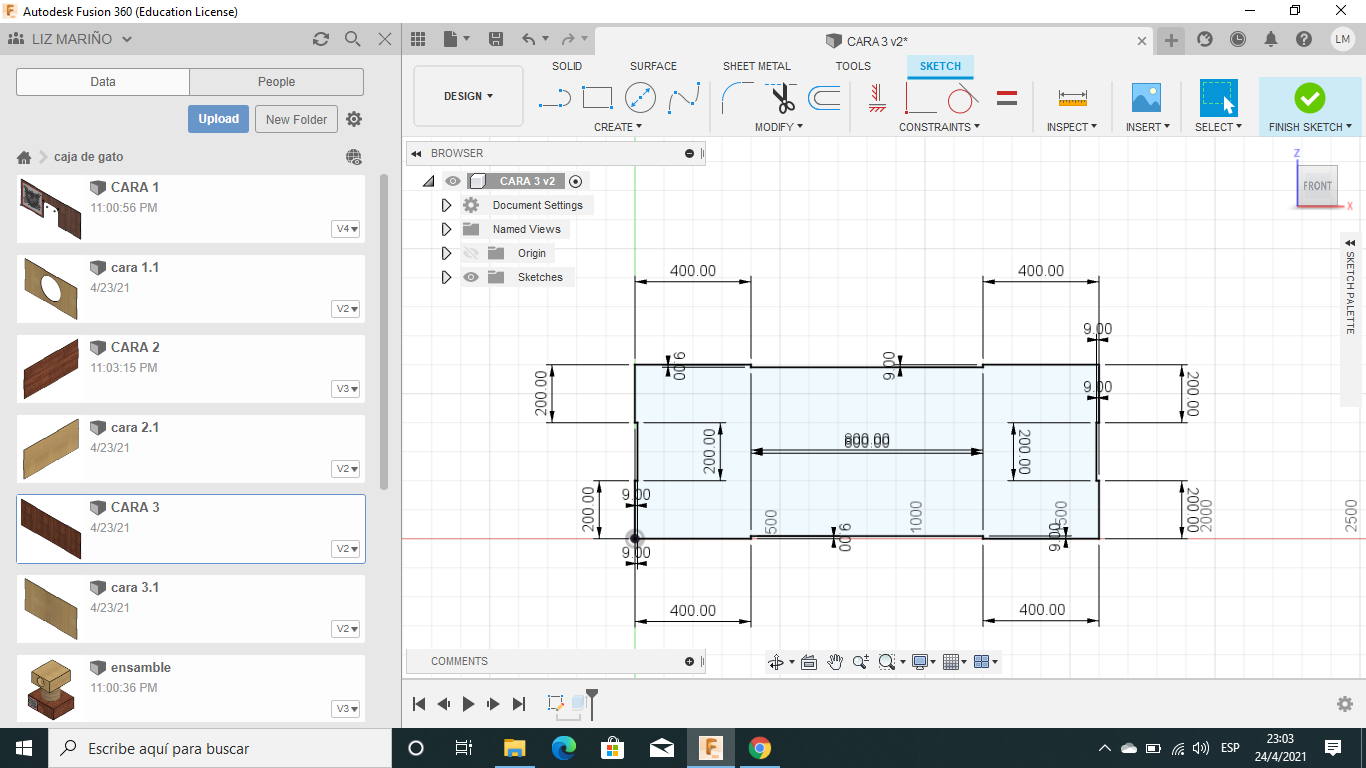Open the MODIFY dropdown menu
The width and height of the screenshot is (1366, 768).
tap(780, 127)
